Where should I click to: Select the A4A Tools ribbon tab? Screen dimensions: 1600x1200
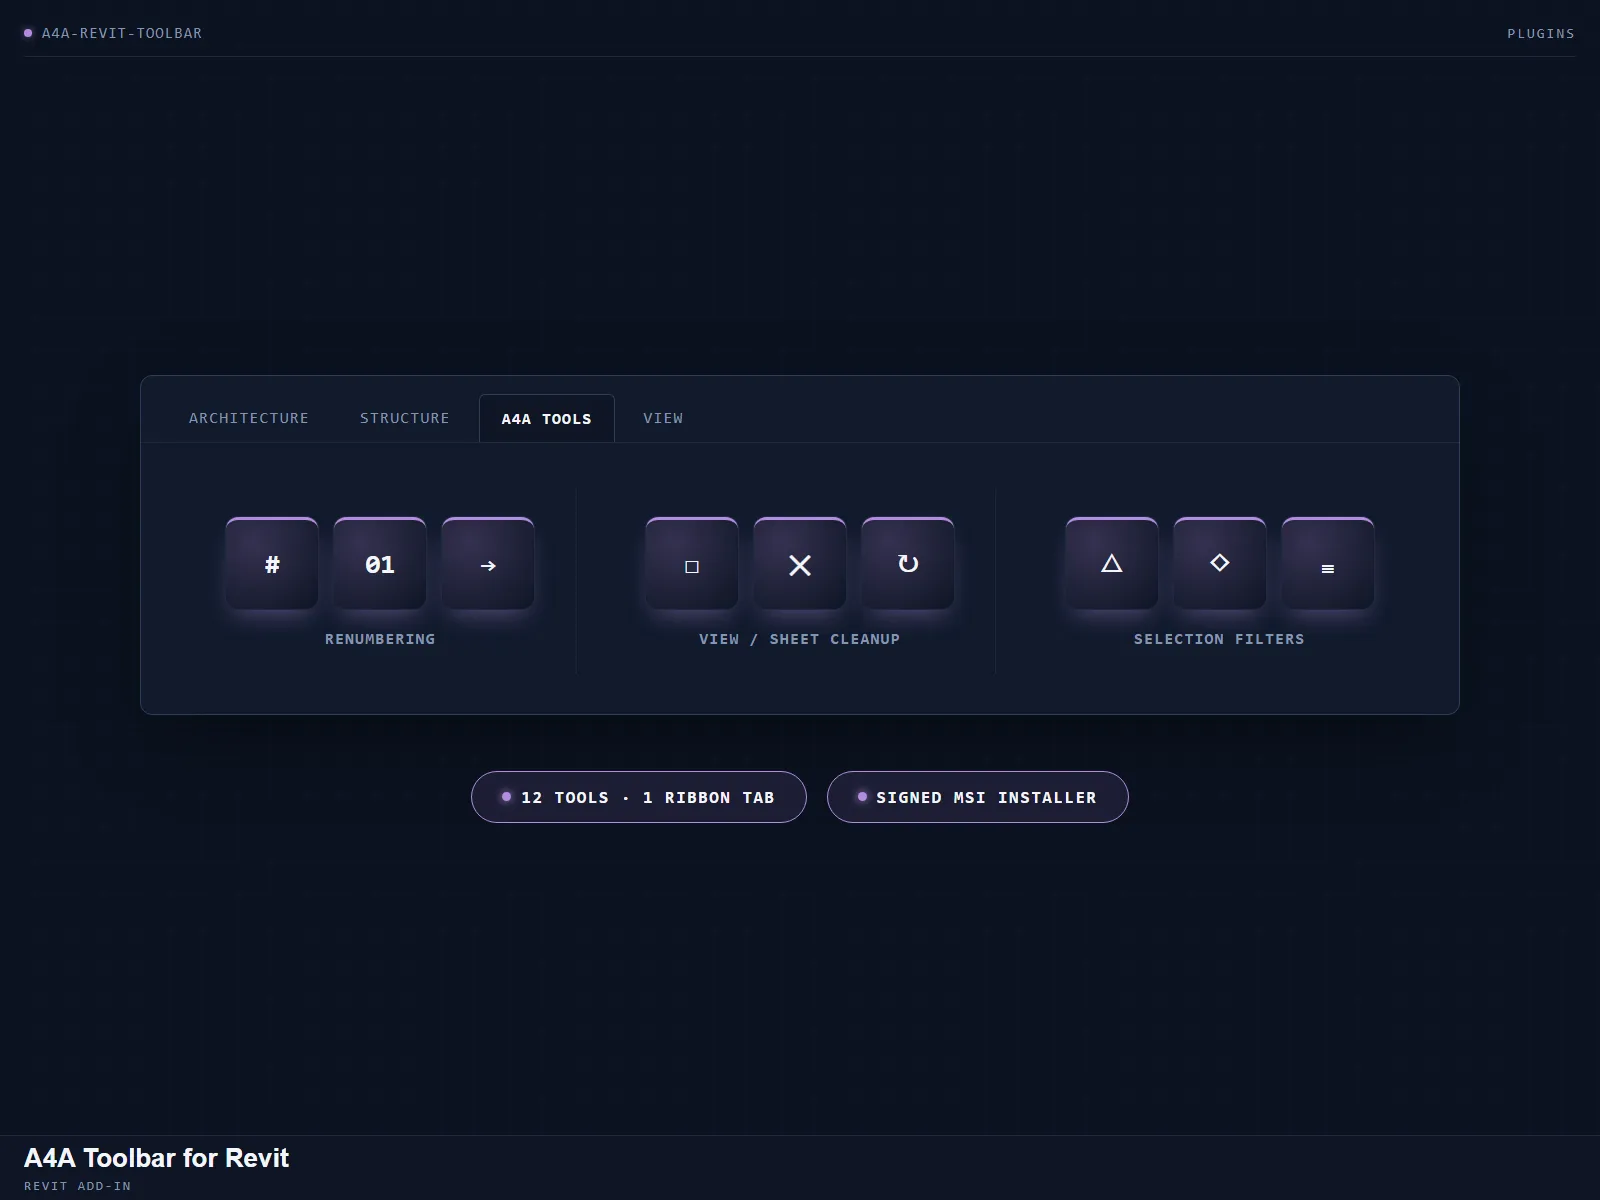point(547,418)
